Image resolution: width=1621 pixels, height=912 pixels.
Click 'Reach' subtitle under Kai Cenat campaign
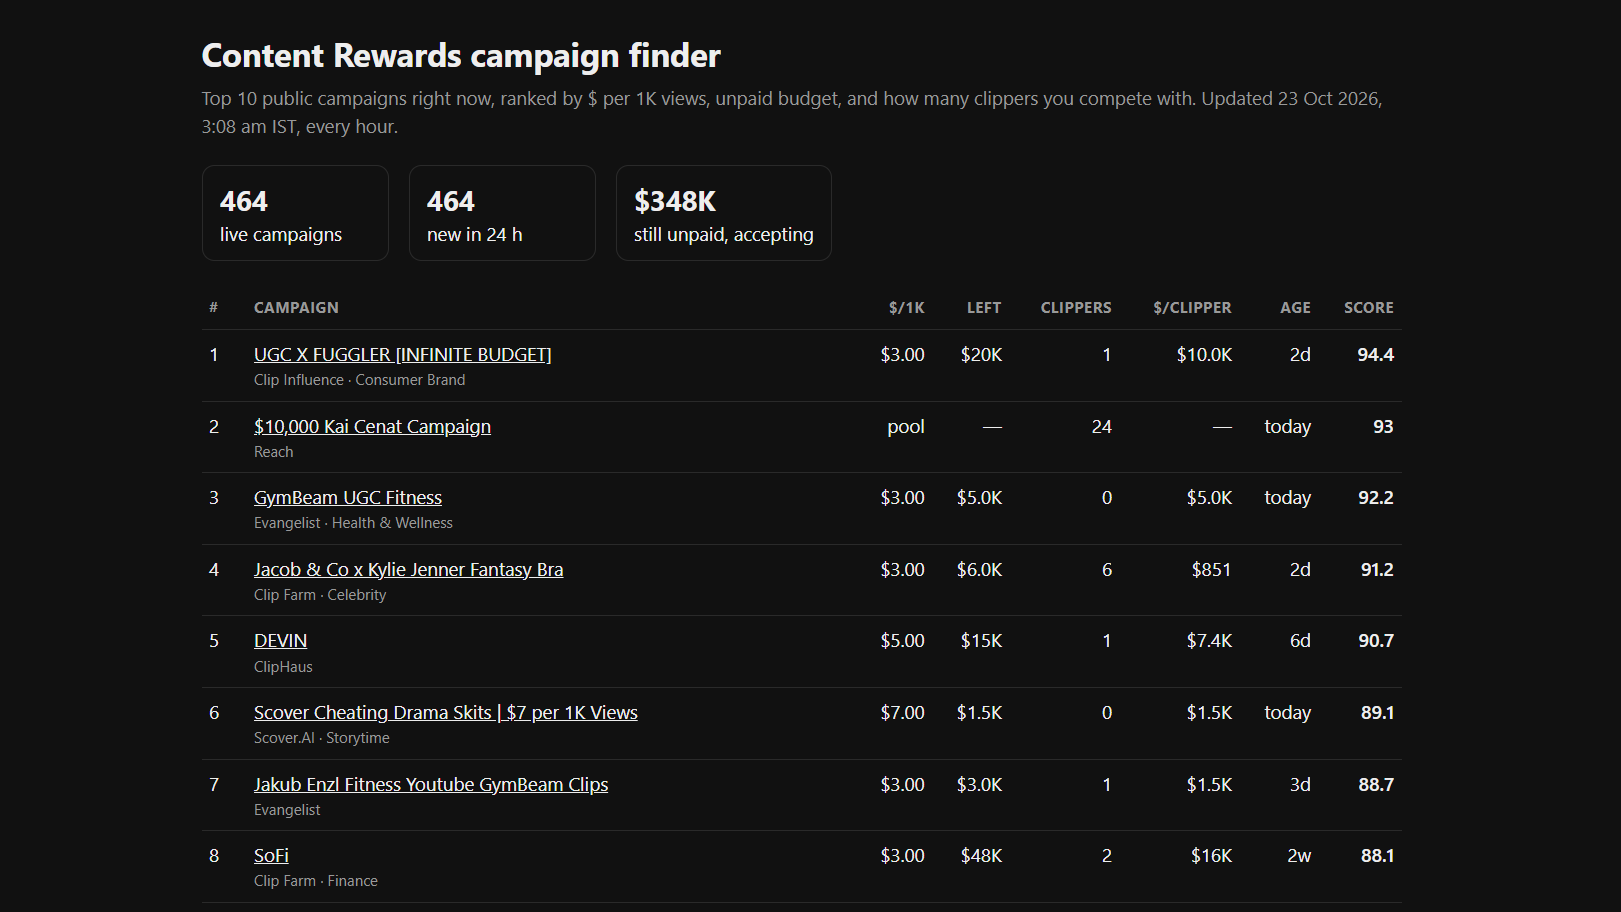(273, 452)
